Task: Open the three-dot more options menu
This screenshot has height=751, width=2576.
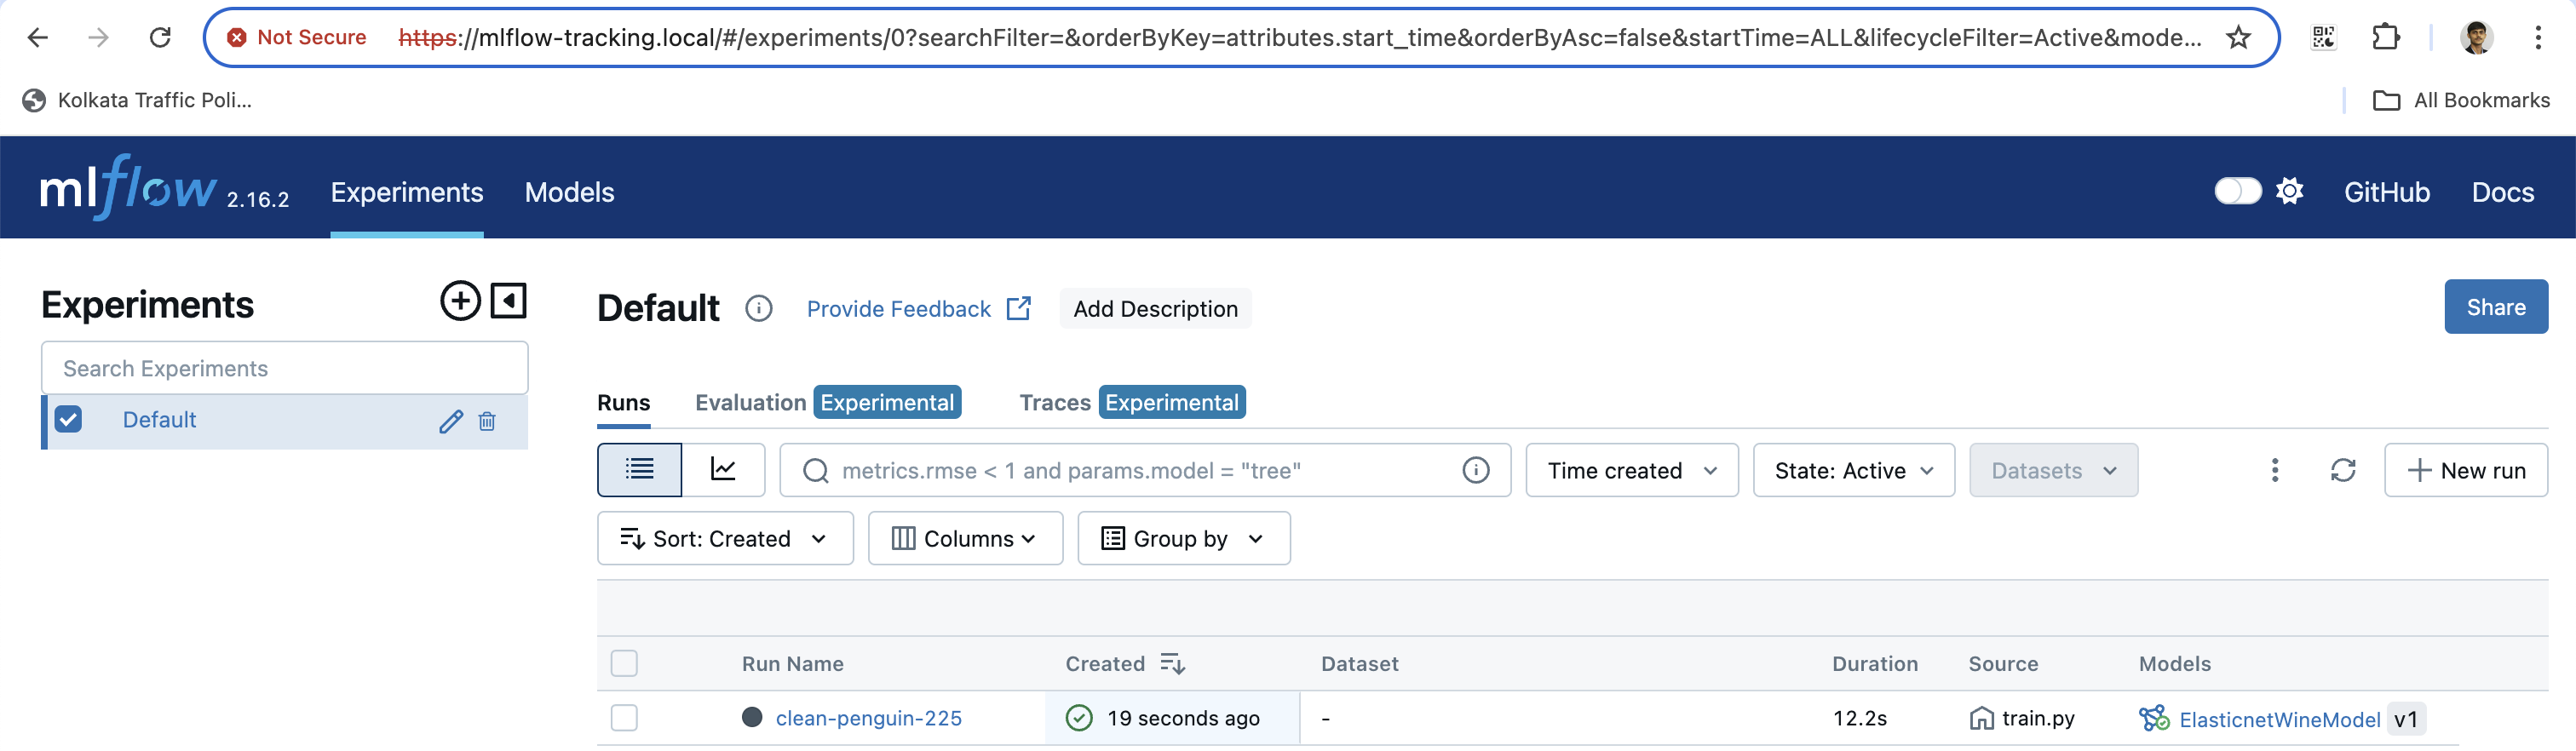Action: point(2274,470)
